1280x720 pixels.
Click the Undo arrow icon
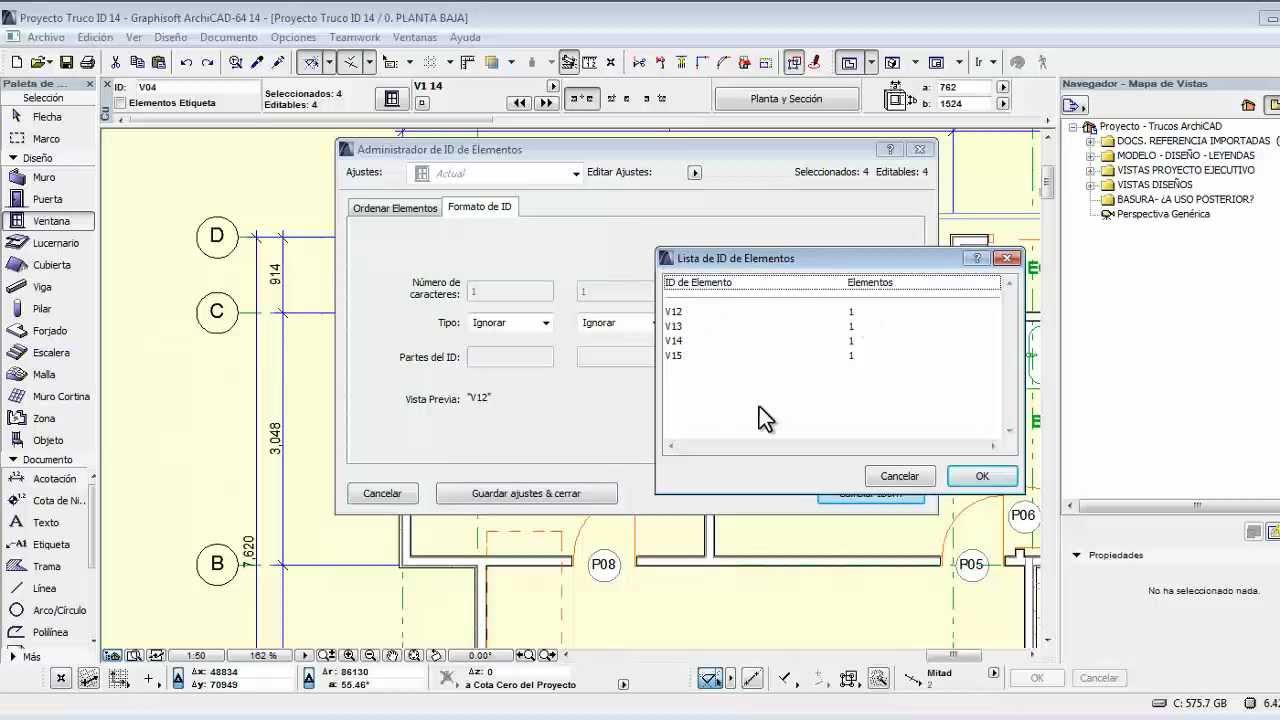pos(186,62)
